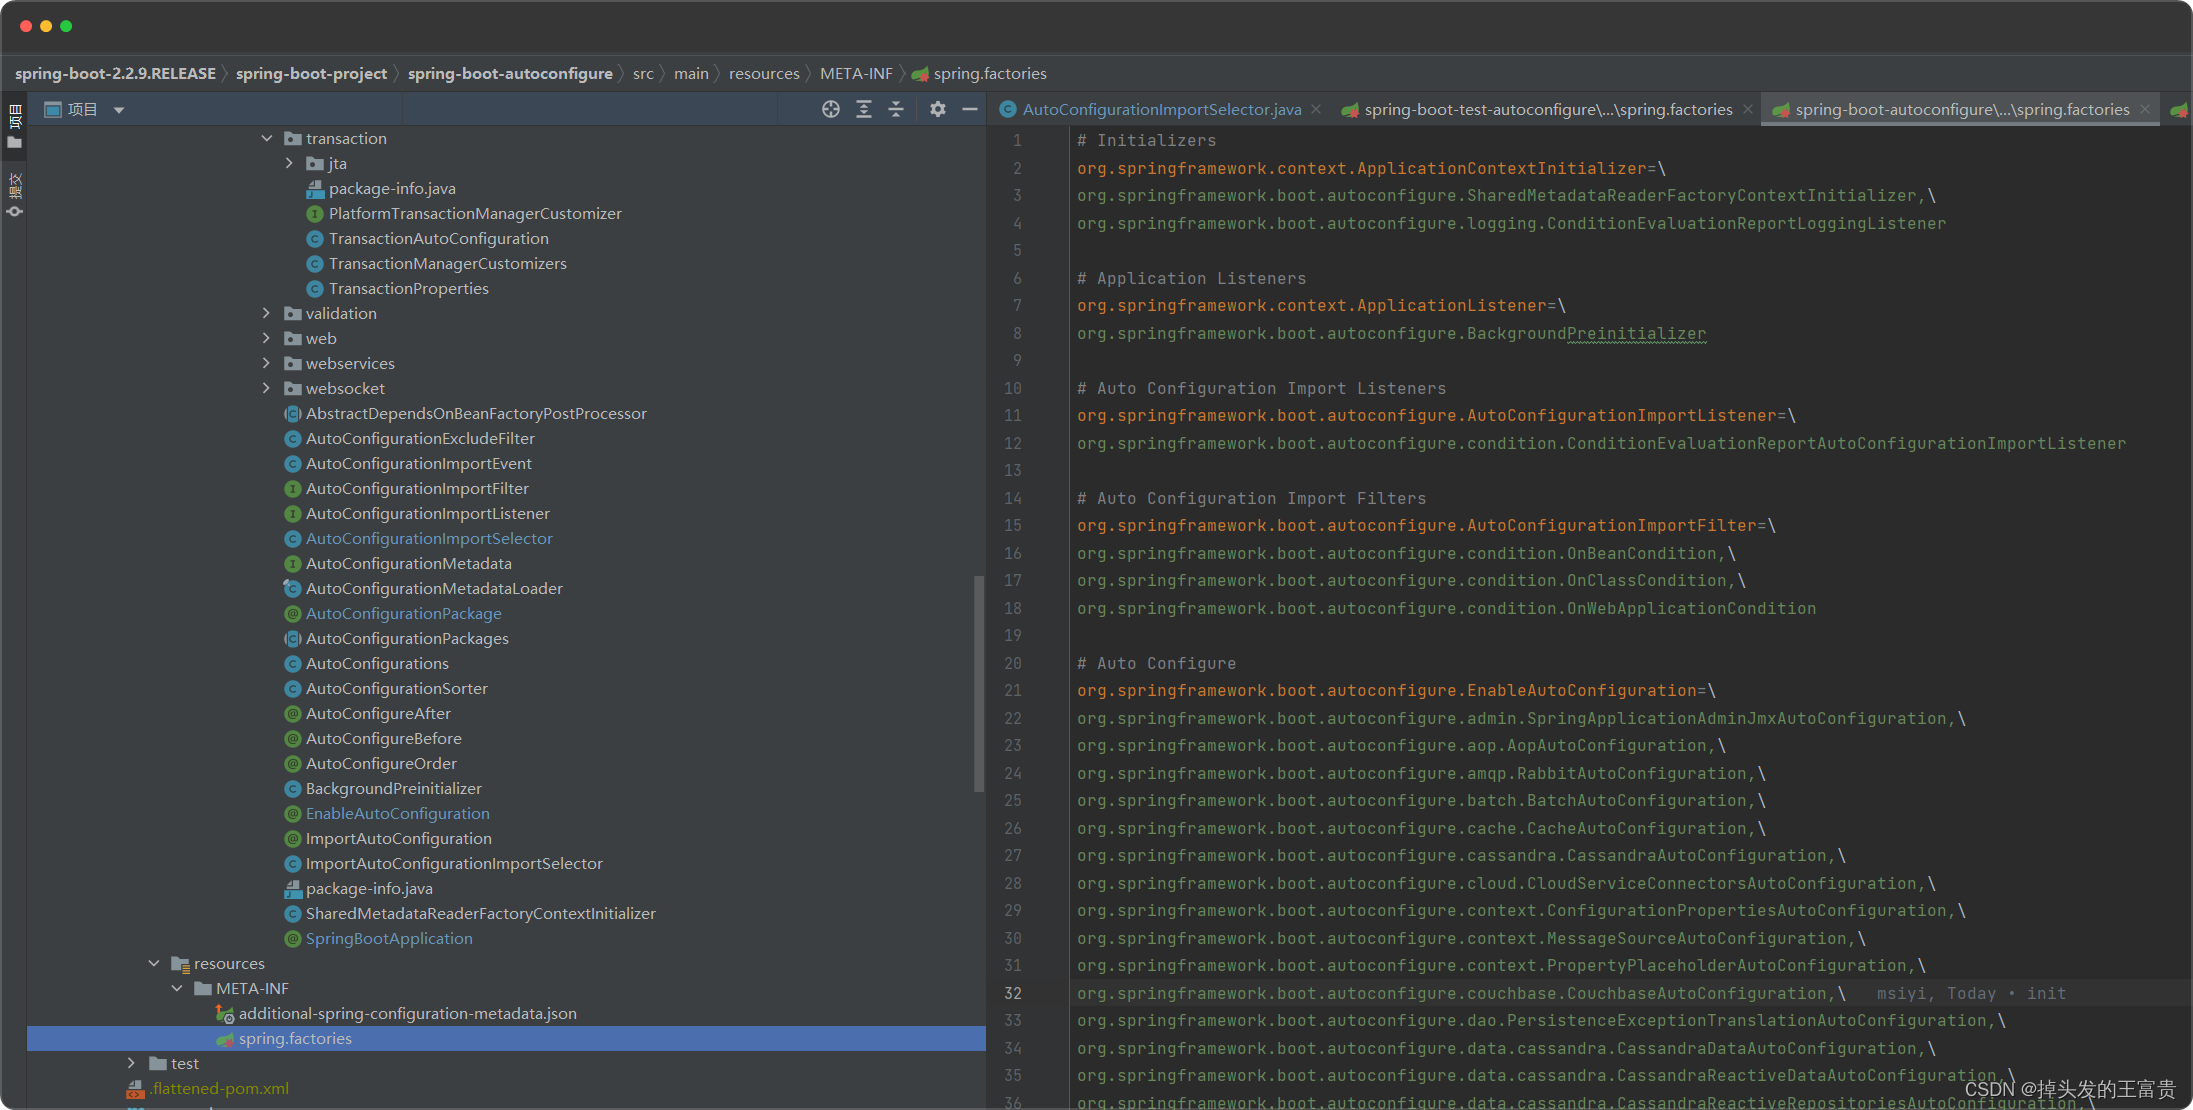Screen dimensions: 2193x1110
Task: Click flattened-pom.xml file icon
Action: point(135,1089)
